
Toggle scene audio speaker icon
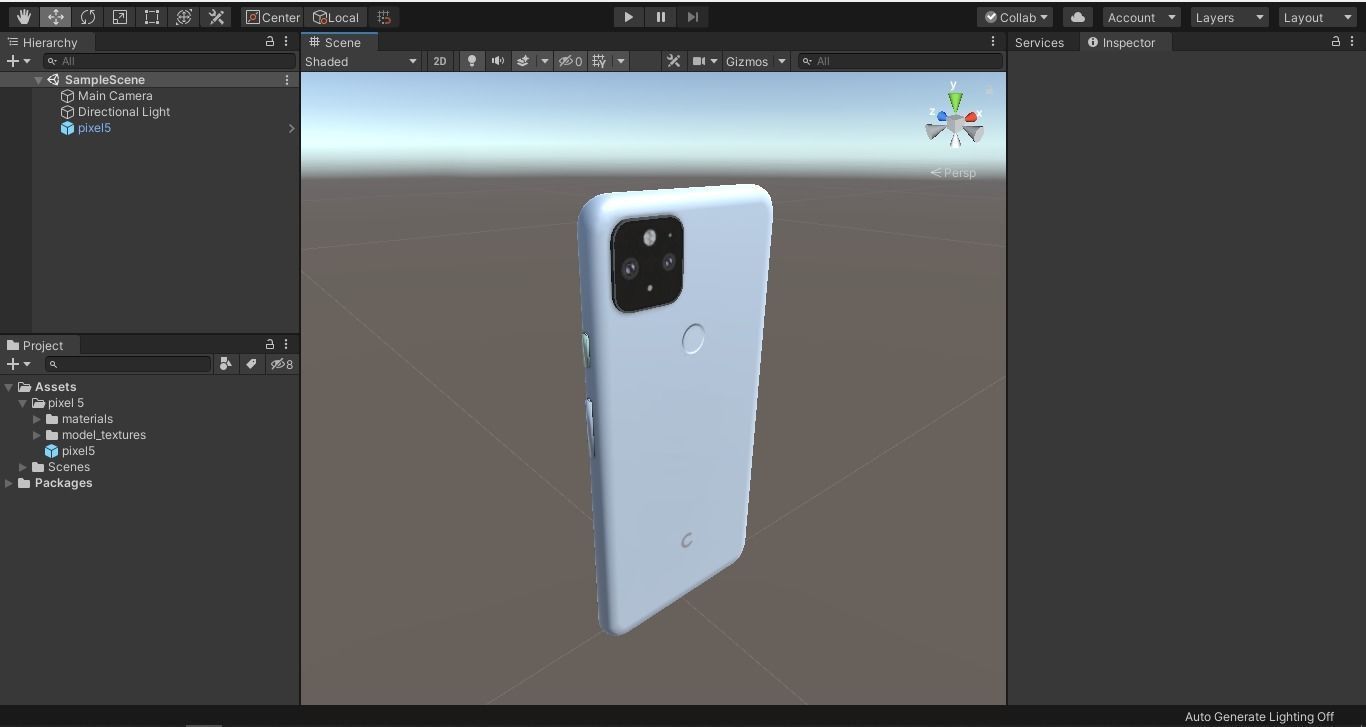coord(497,61)
